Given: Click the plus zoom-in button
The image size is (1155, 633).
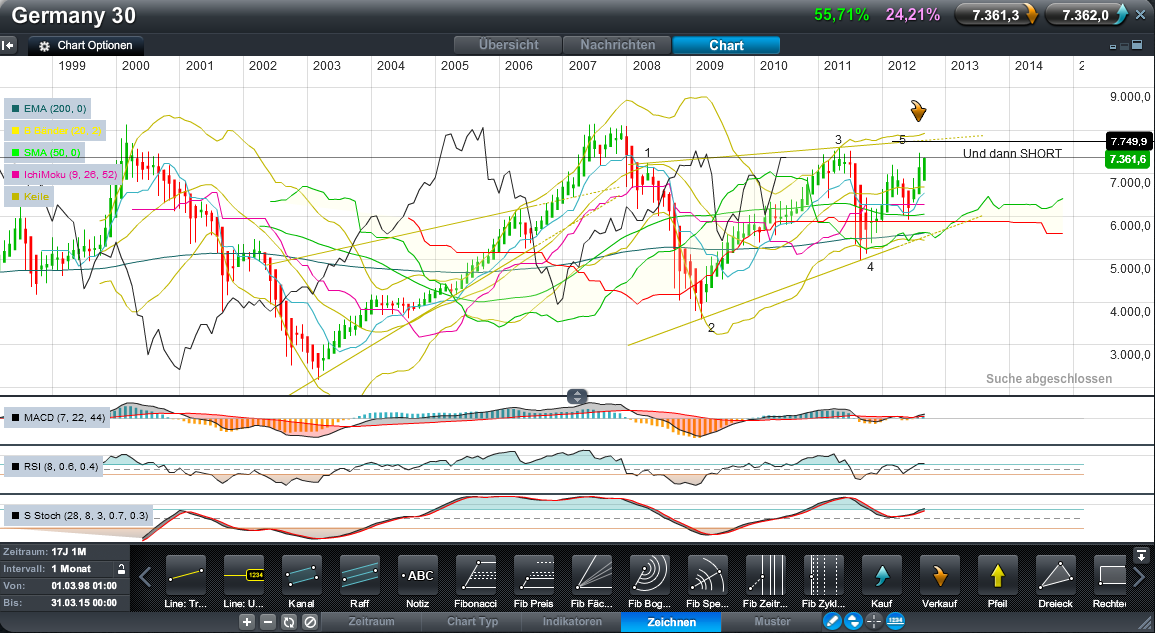Looking at the screenshot, I should (x=247, y=622).
